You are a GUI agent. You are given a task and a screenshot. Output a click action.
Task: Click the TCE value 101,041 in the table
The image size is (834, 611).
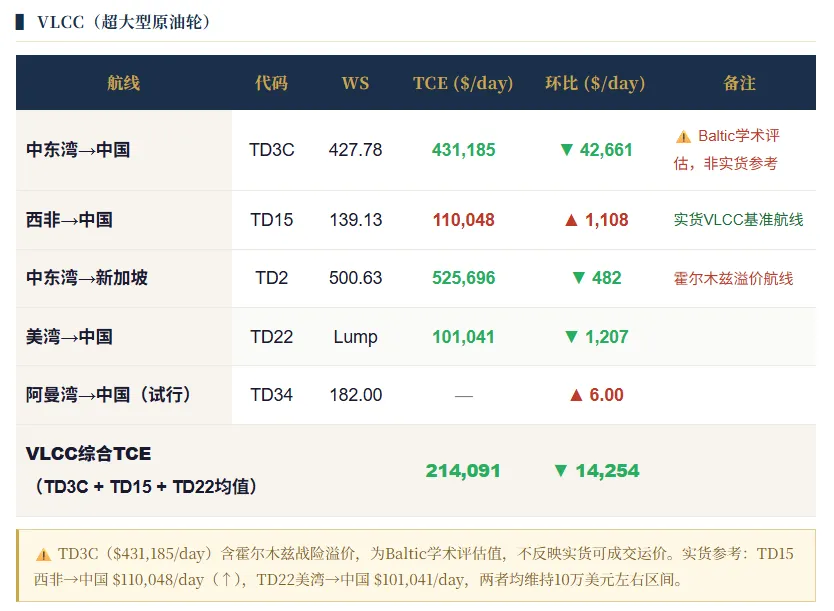463,337
